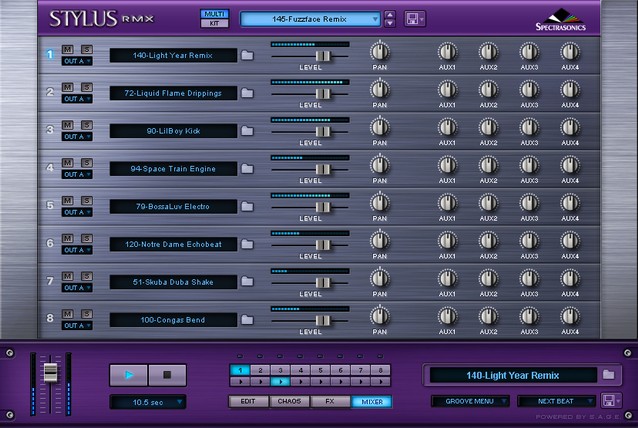
Task: Open the OUT A output dropdown on part 8
Action: [77, 325]
